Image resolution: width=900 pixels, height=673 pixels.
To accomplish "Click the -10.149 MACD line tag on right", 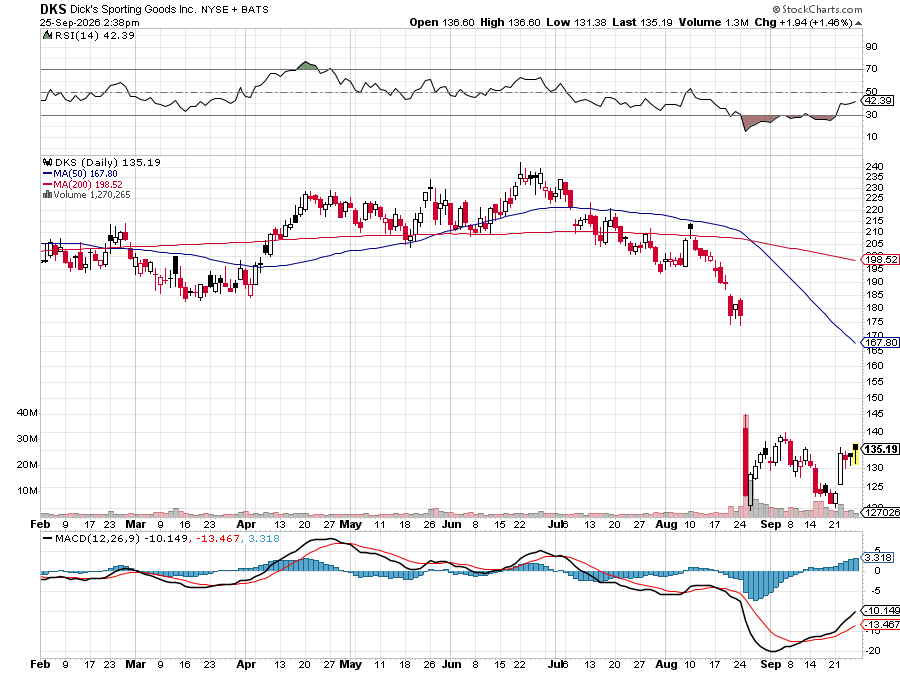I will (881, 611).
